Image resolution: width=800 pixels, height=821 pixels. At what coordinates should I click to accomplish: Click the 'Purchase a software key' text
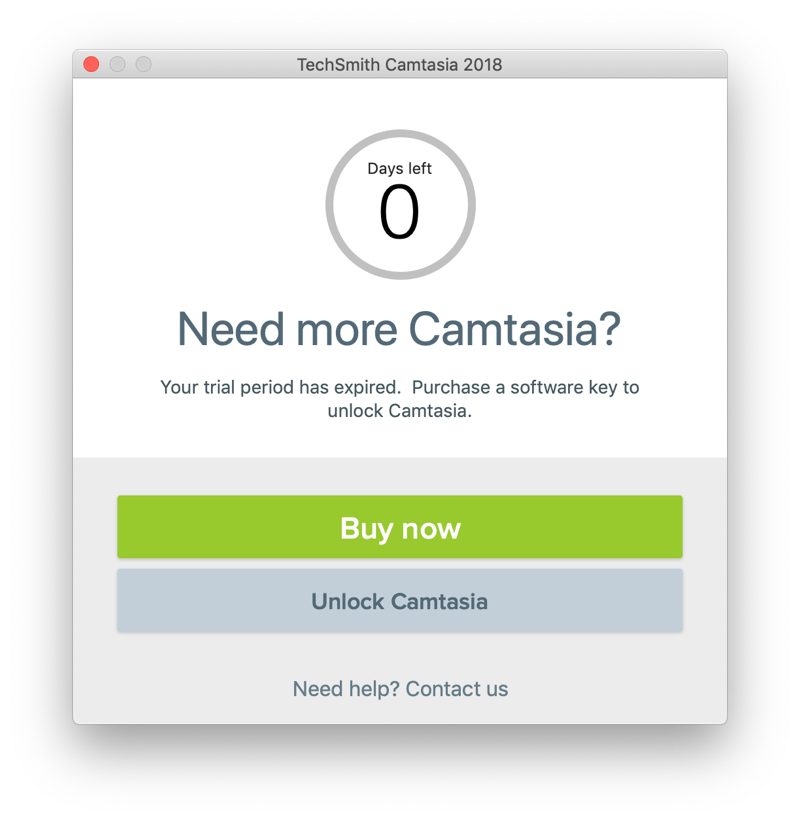tap(515, 387)
